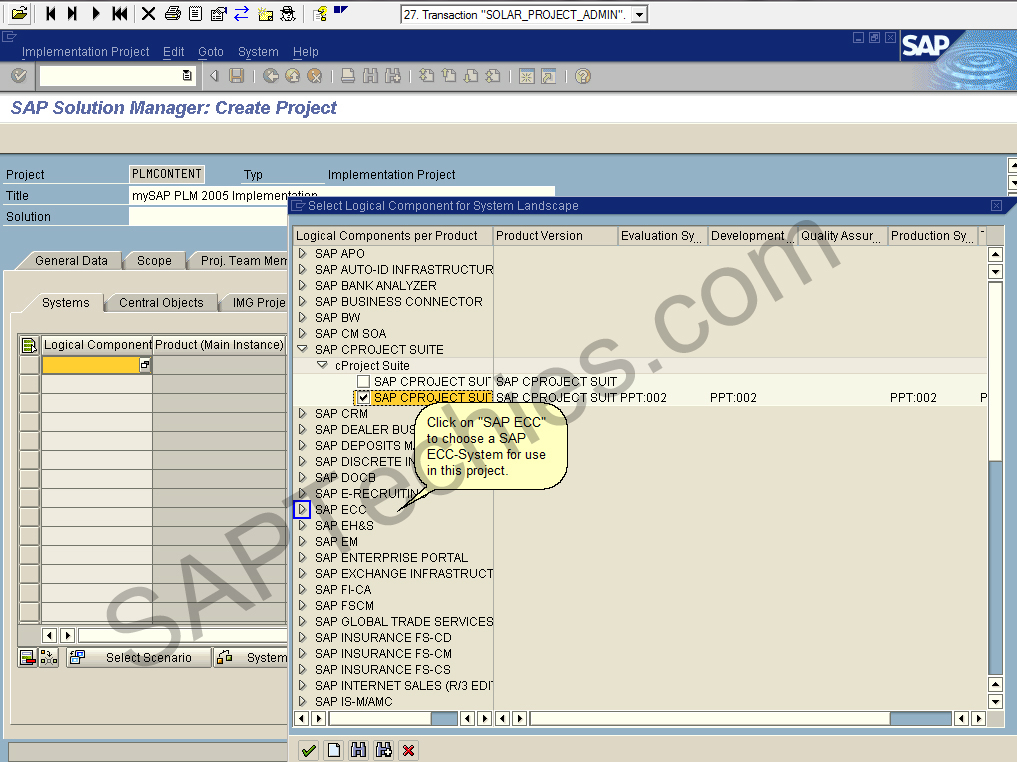The width and height of the screenshot is (1017, 762).
Task: Click the Help question mark icon
Action: coord(582,76)
